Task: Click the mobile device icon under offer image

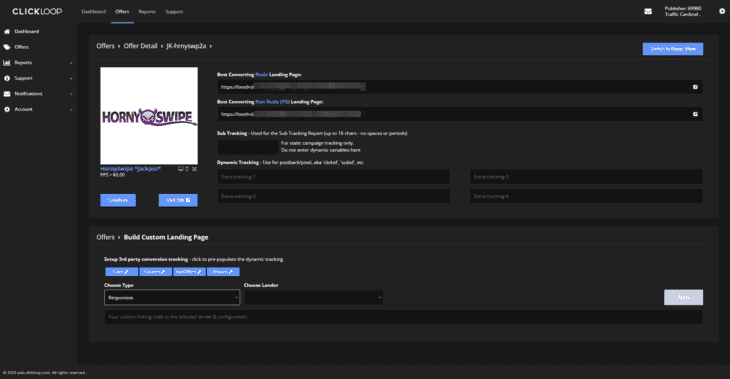Action: point(187,169)
